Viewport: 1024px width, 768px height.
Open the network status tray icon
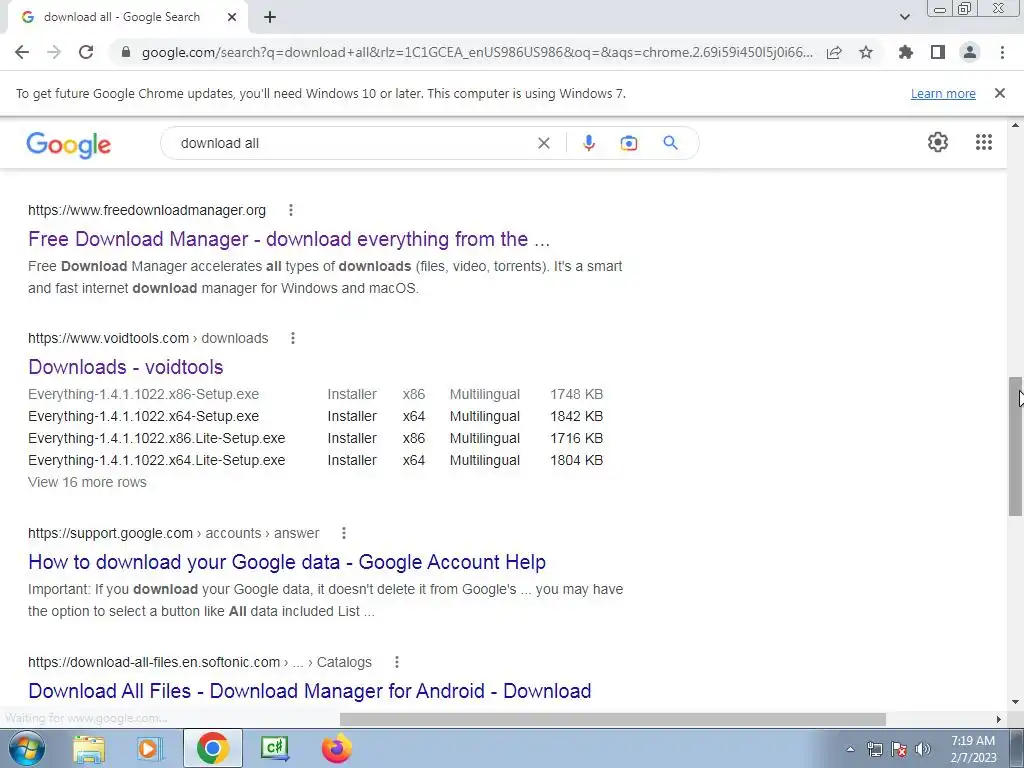pos(874,749)
